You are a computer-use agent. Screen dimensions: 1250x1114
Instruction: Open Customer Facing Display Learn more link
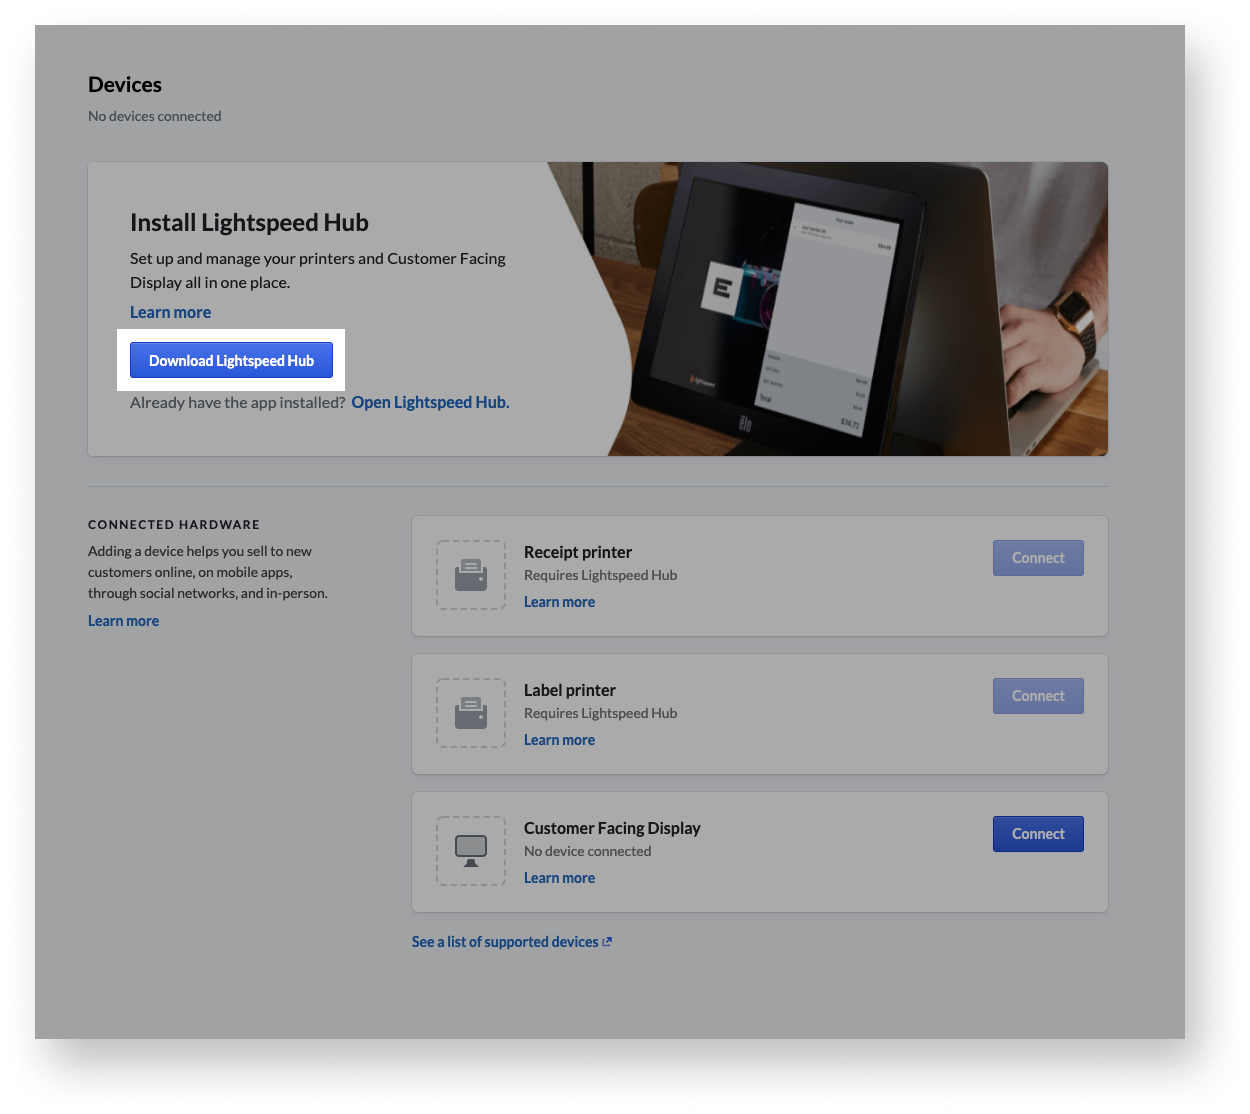(559, 878)
